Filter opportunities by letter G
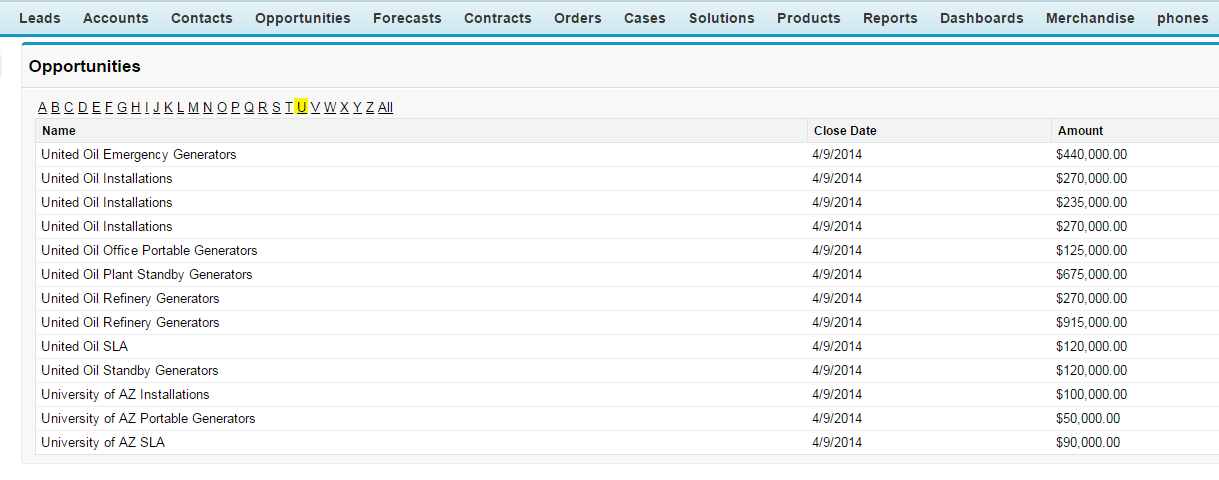This screenshot has height=480, width=1219. coord(122,107)
